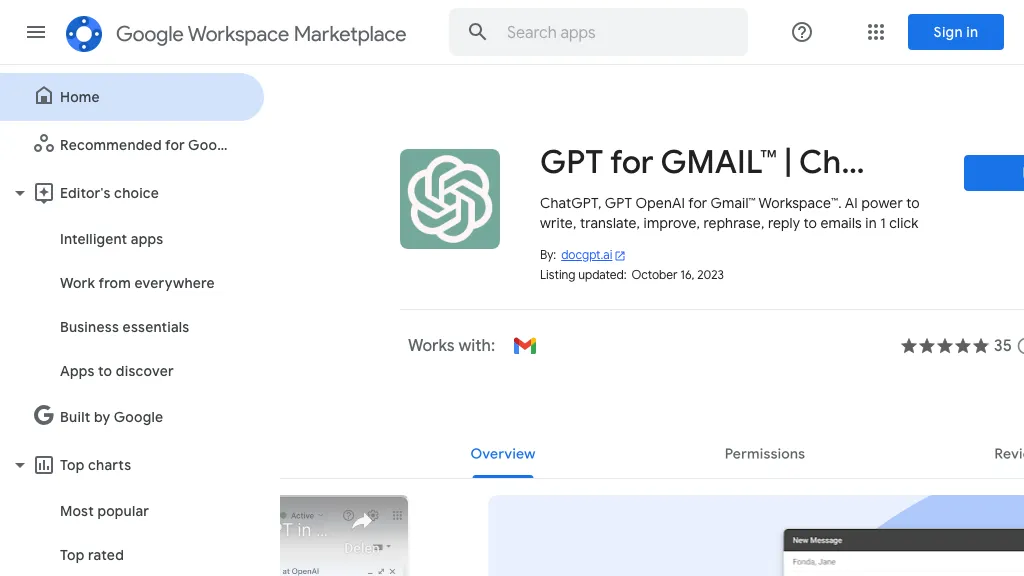Screen dimensions: 1024x576
Task: Switch to the Permissions tab
Action: tap(764, 454)
